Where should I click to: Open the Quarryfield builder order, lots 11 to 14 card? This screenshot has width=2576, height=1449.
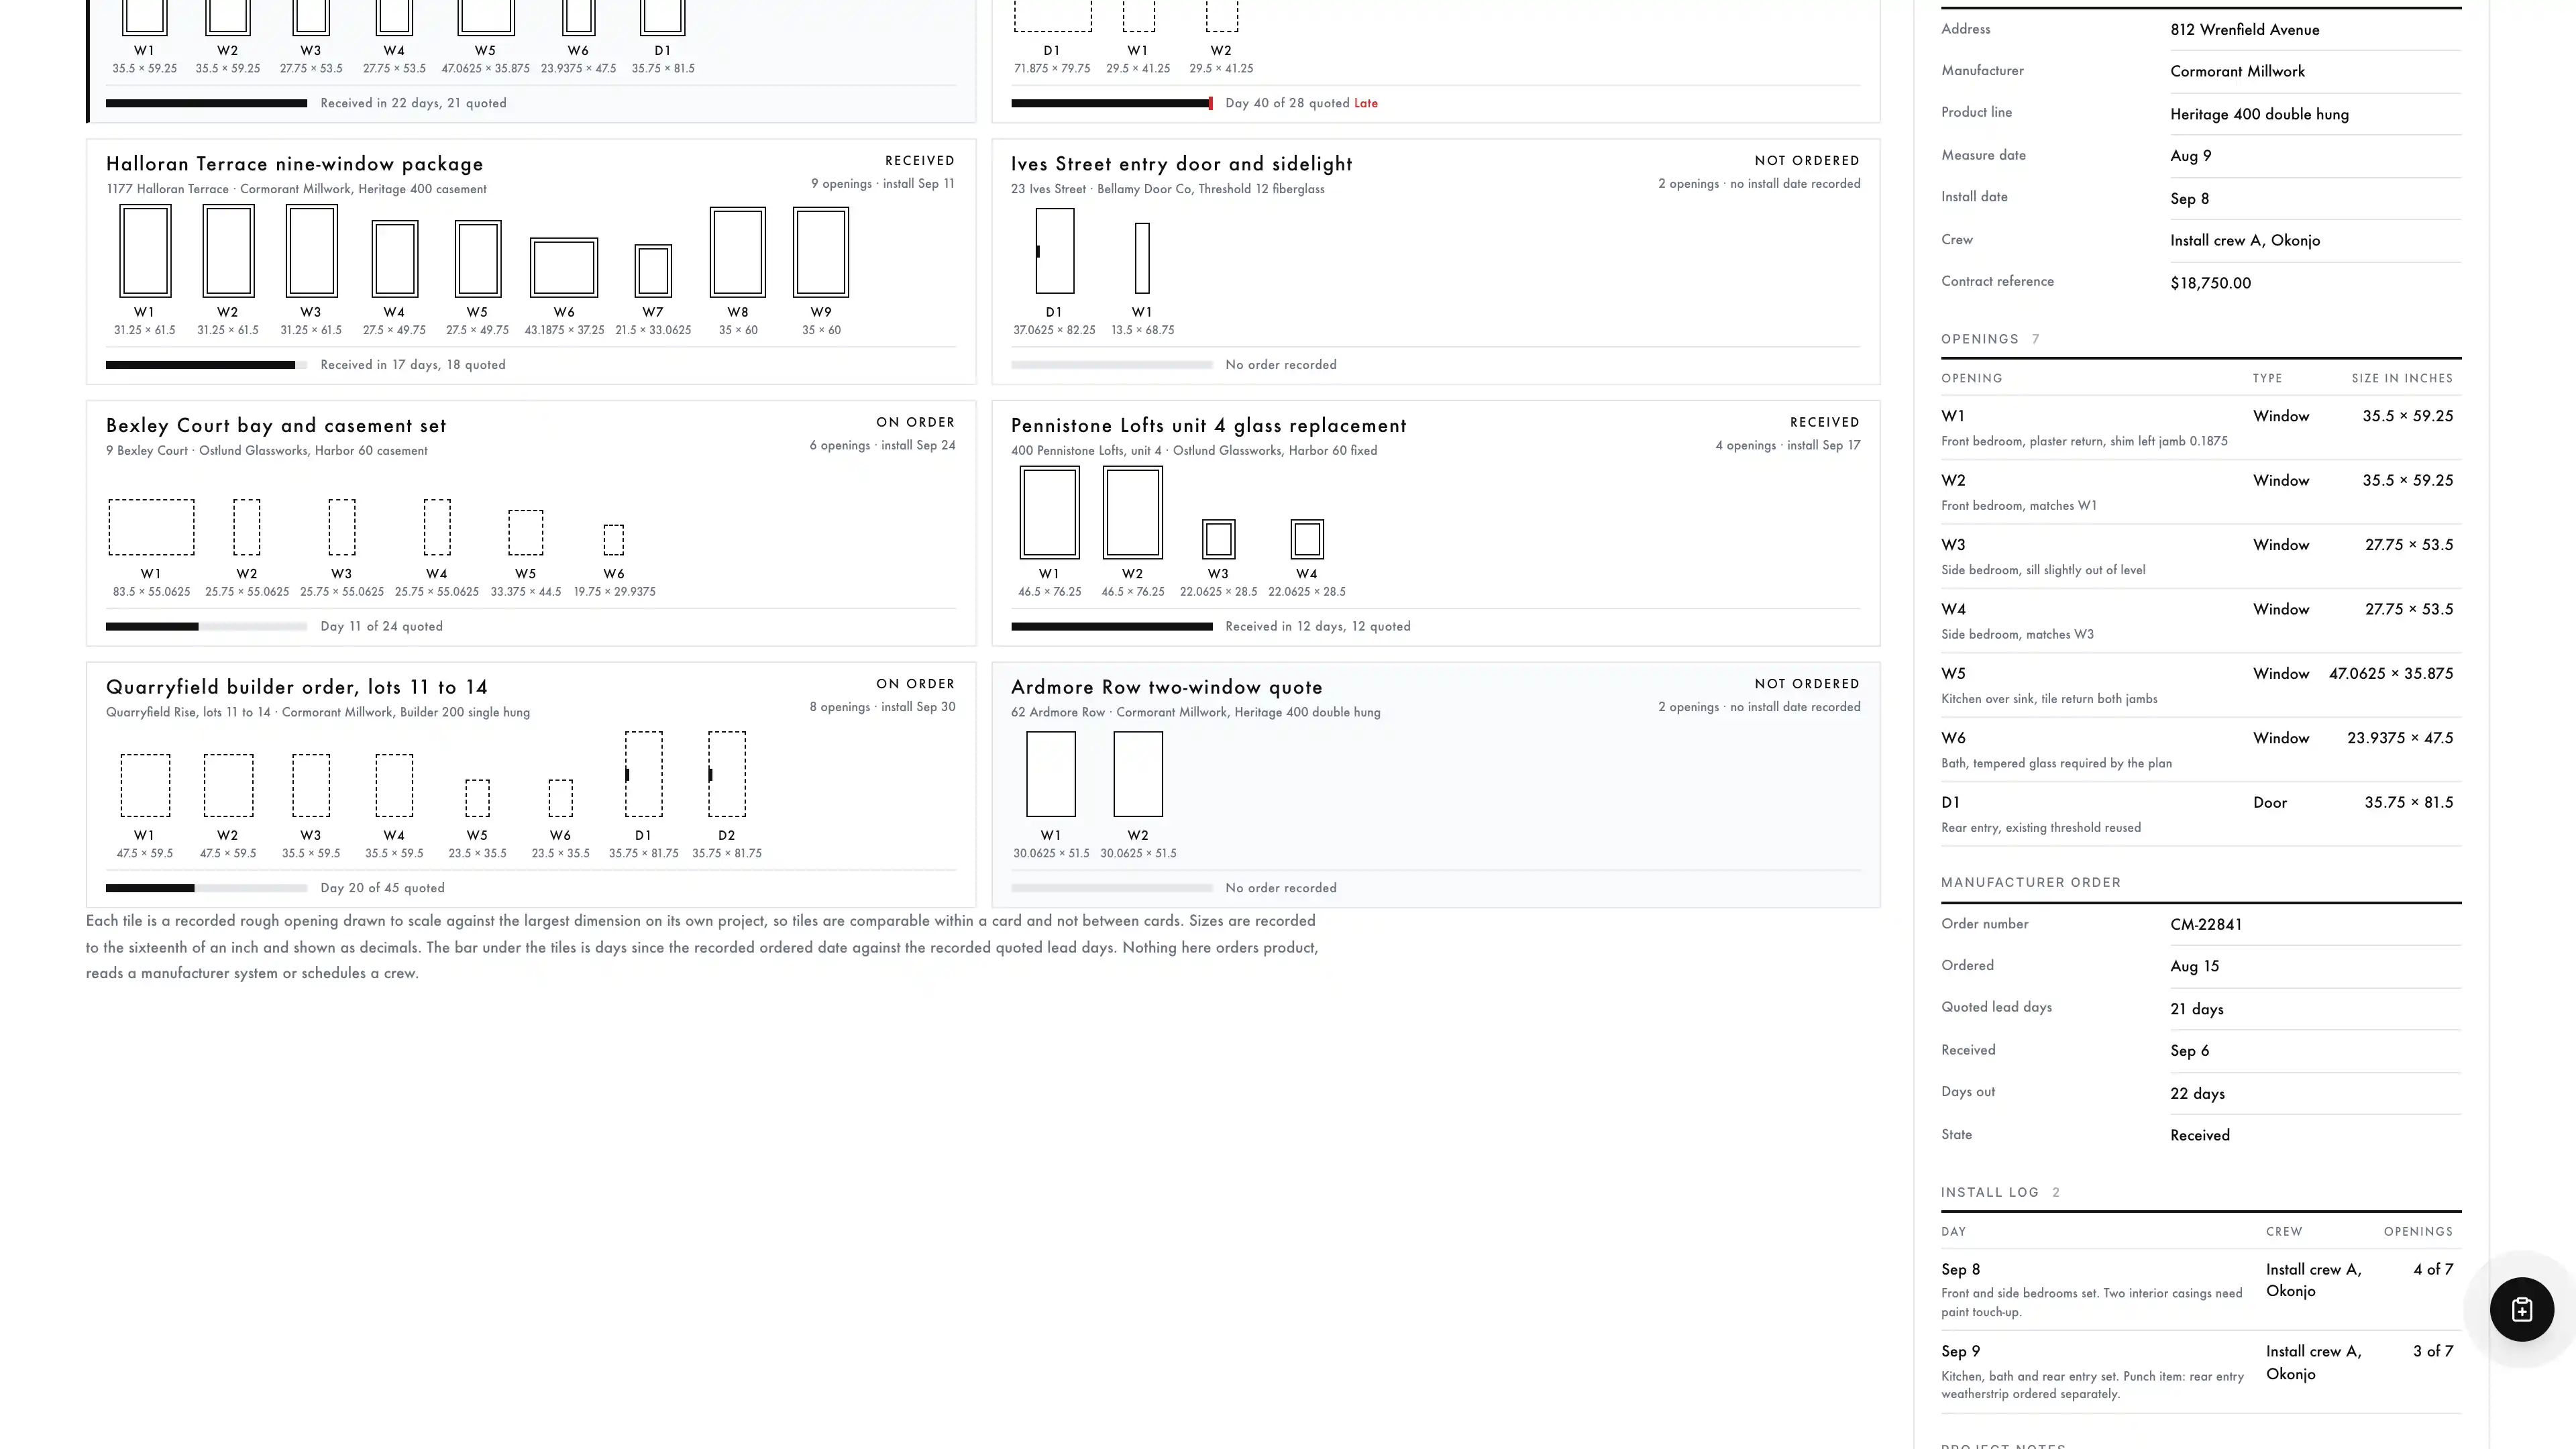click(531, 785)
